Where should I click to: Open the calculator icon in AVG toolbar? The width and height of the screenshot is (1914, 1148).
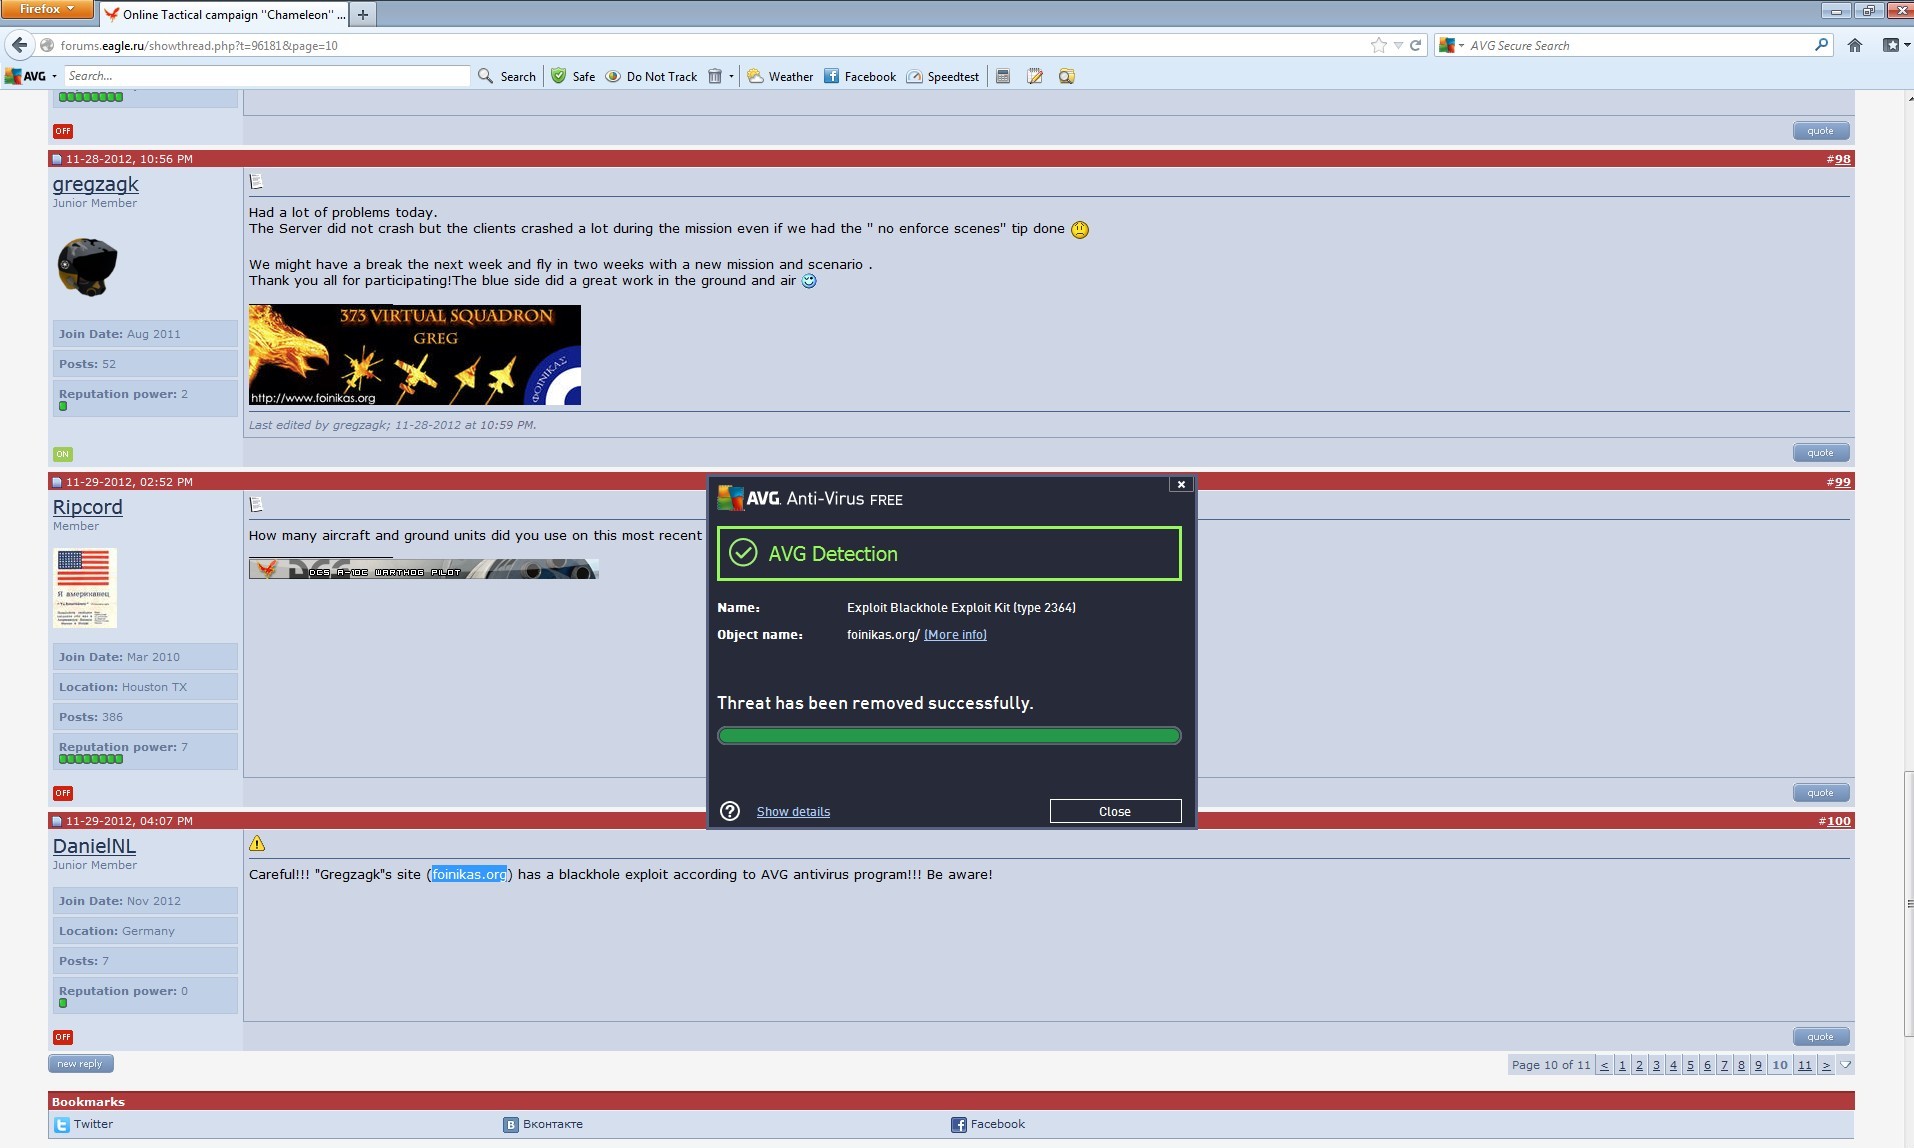click(1003, 76)
